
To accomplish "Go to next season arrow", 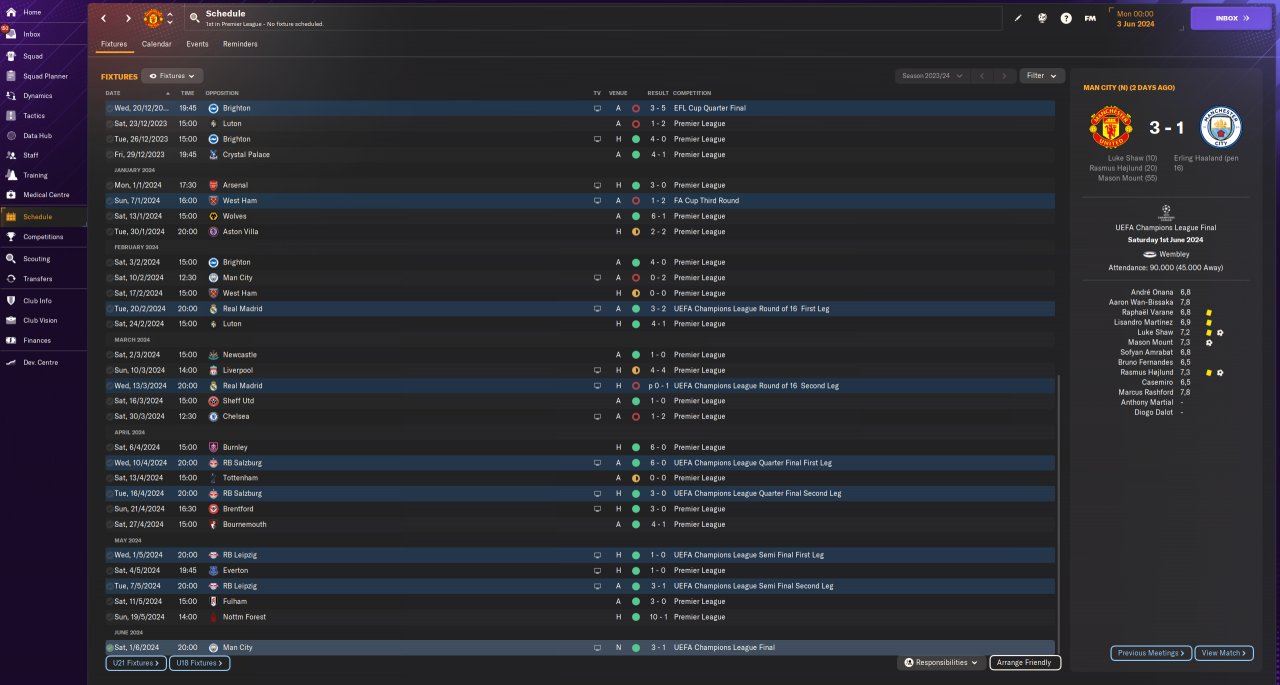I will click(1004, 76).
